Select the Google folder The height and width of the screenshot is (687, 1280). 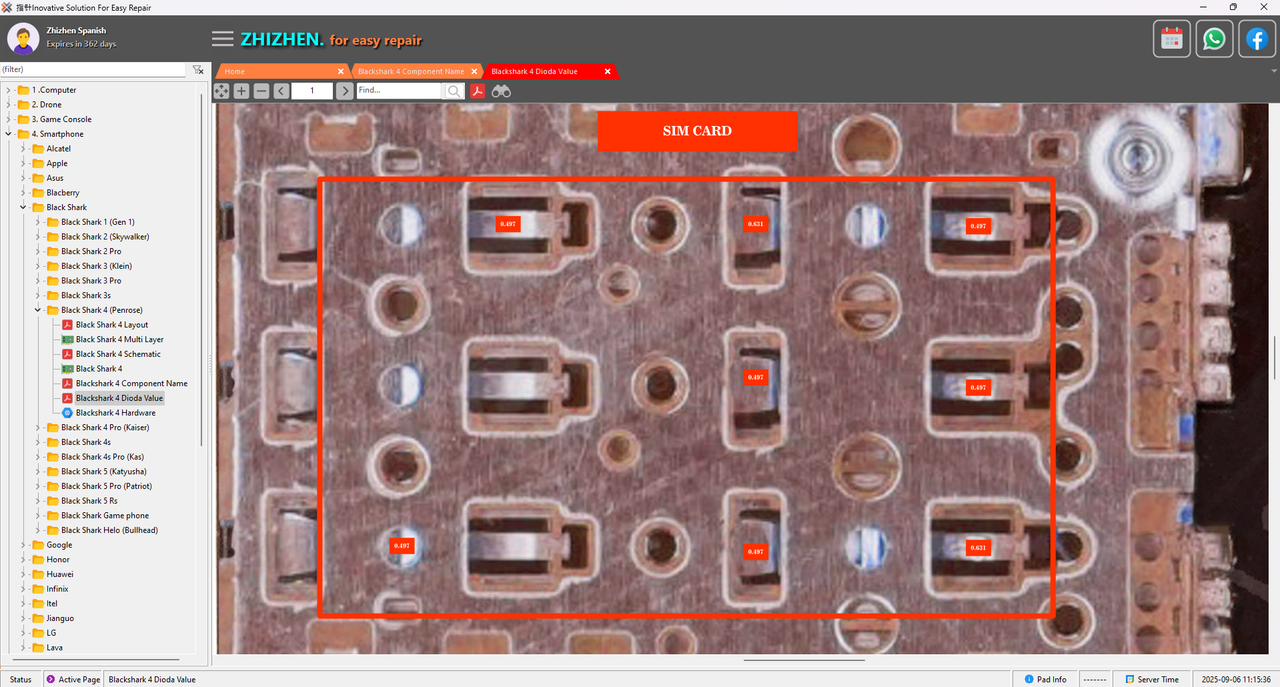click(59, 545)
